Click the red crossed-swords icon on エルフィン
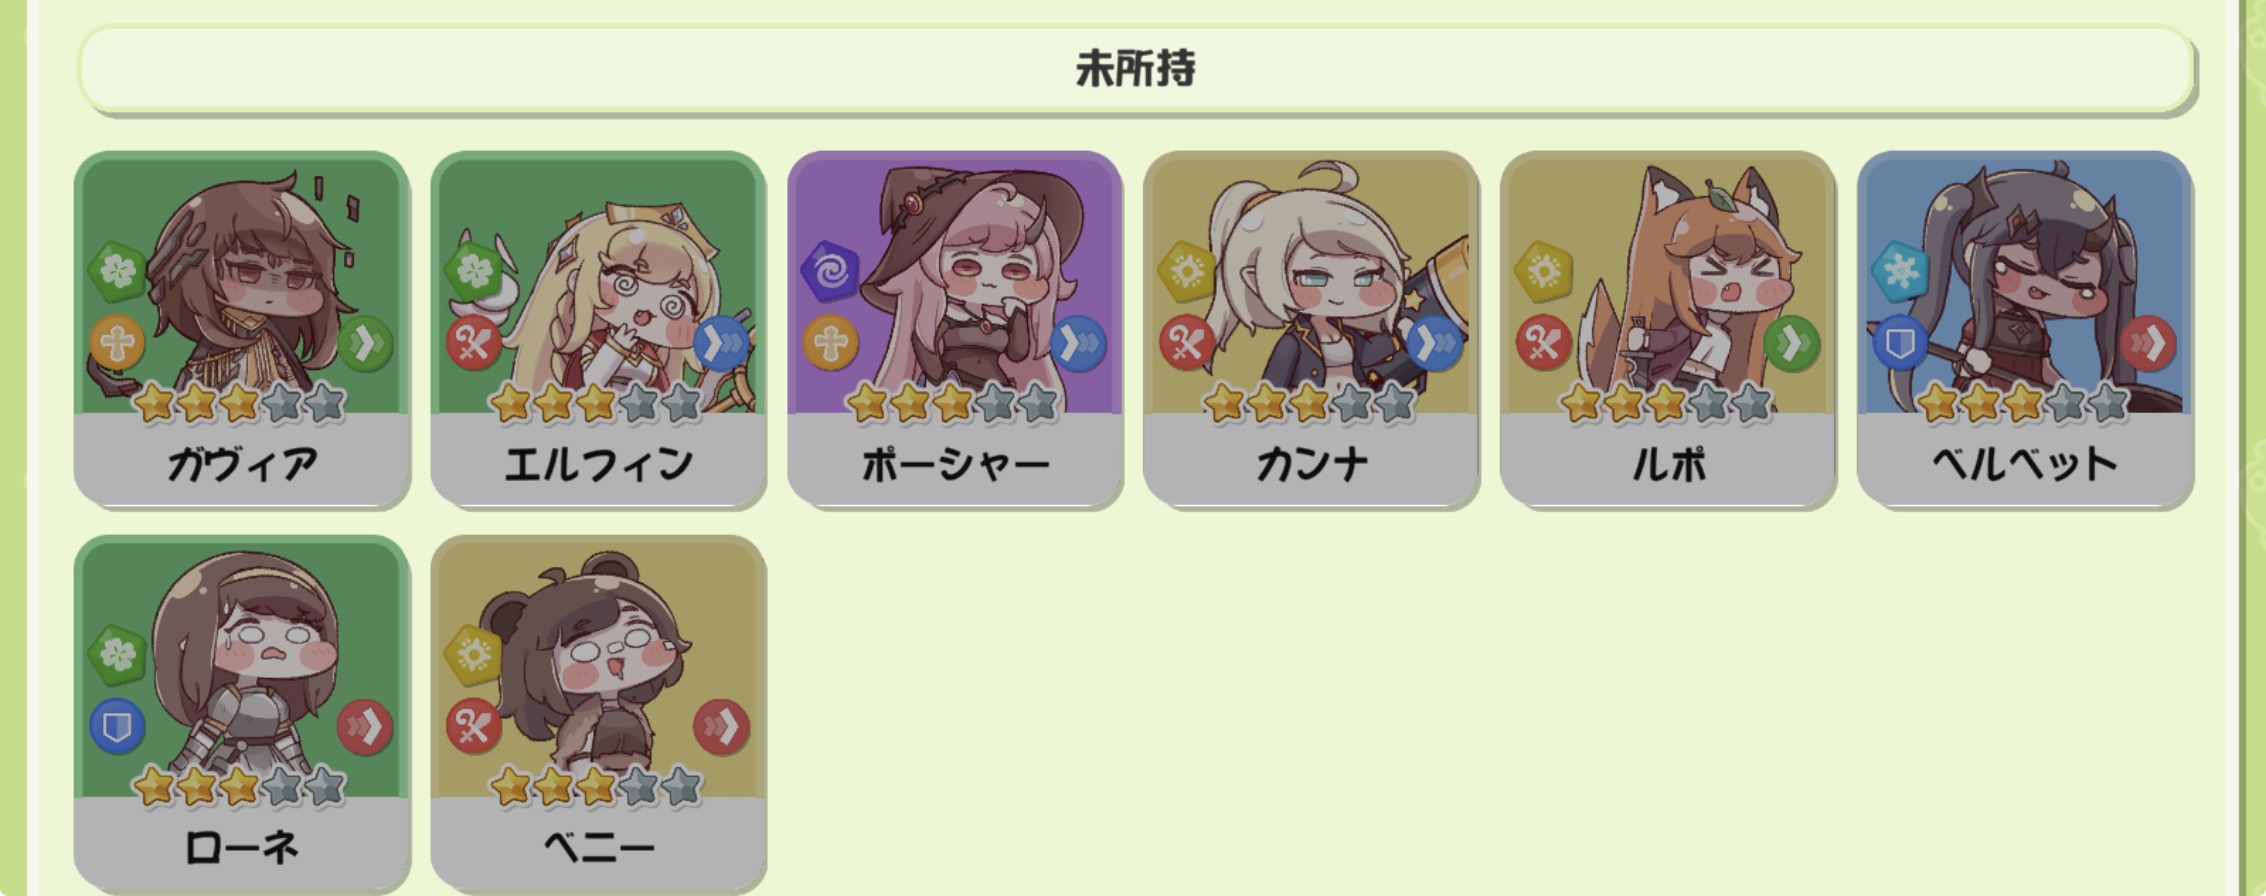This screenshot has width=2266, height=896. [x=474, y=344]
